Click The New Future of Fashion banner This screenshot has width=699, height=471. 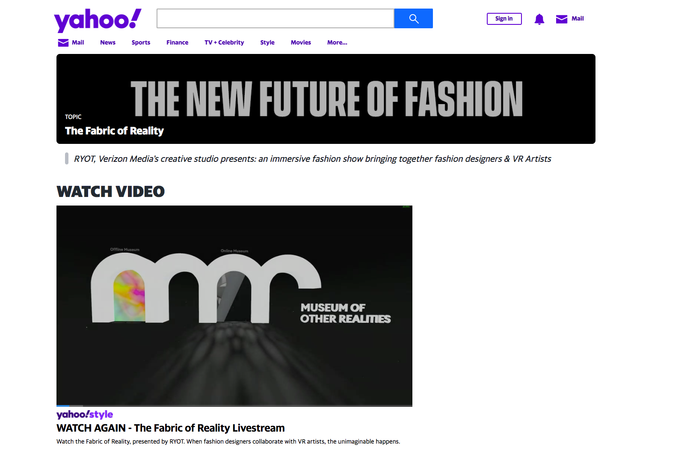point(326,98)
